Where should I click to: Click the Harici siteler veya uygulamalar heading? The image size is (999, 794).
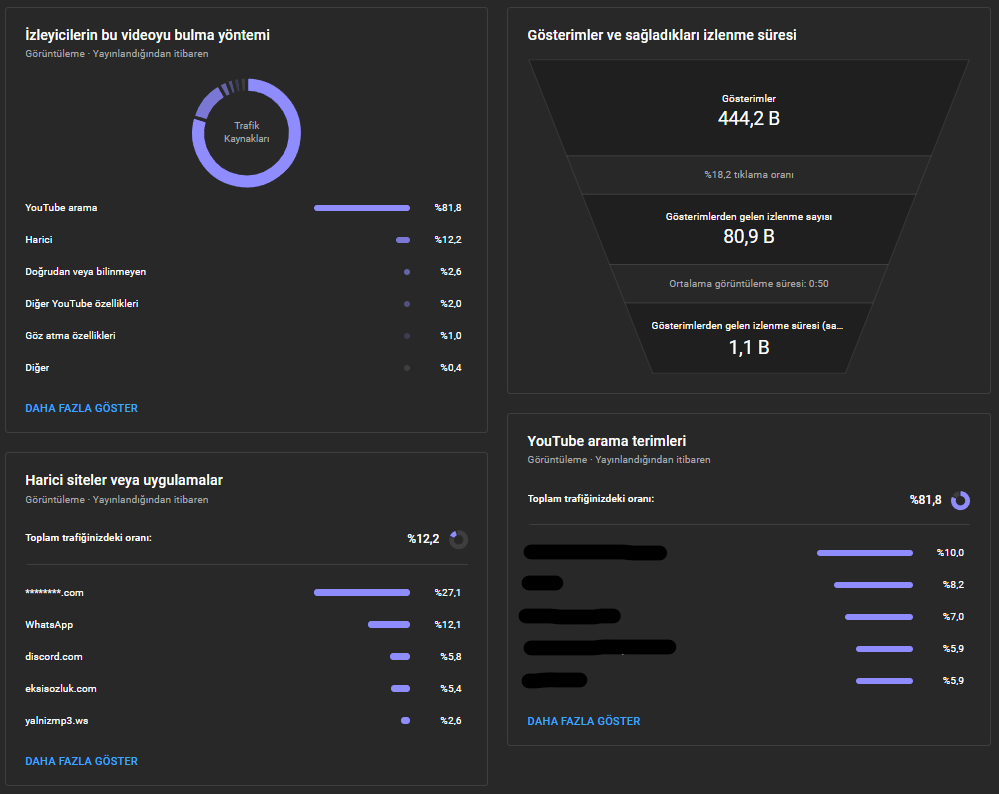tap(124, 480)
